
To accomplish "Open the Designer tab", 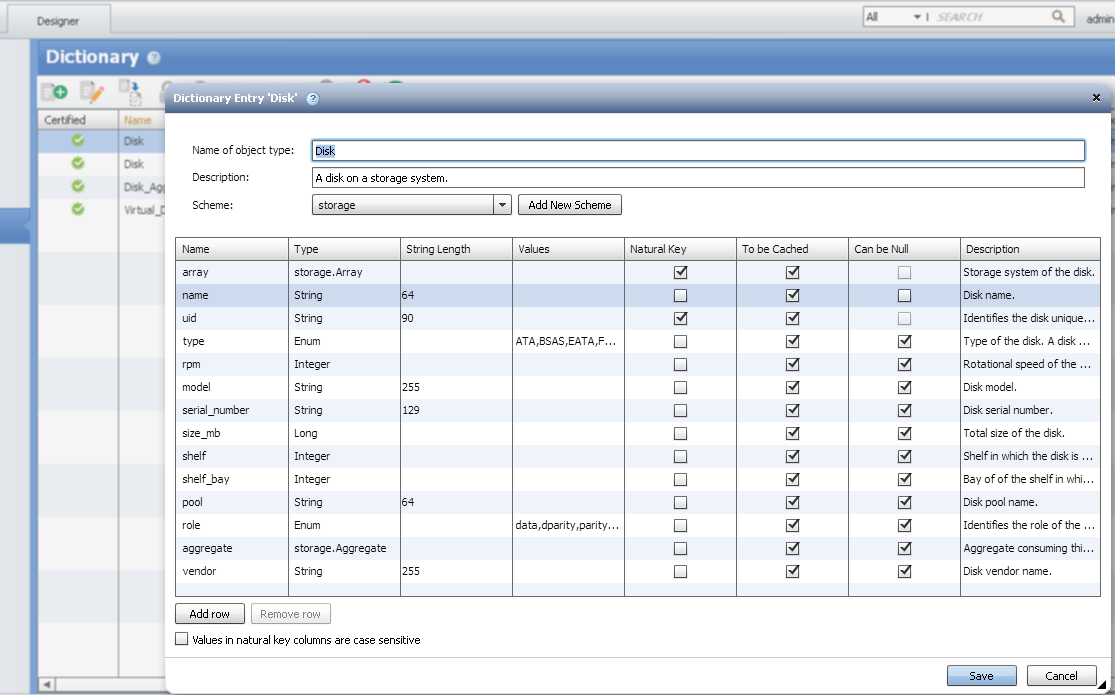I will [x=58, y=20].
